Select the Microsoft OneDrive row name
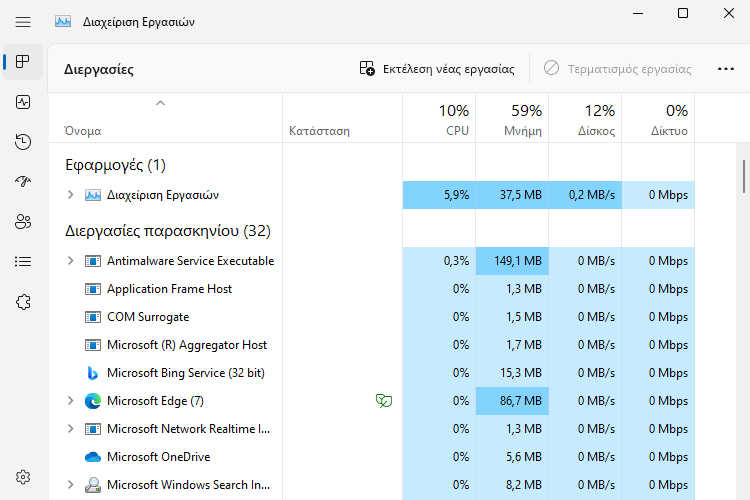Screen dimensions: 750x500 pos(158,457)
